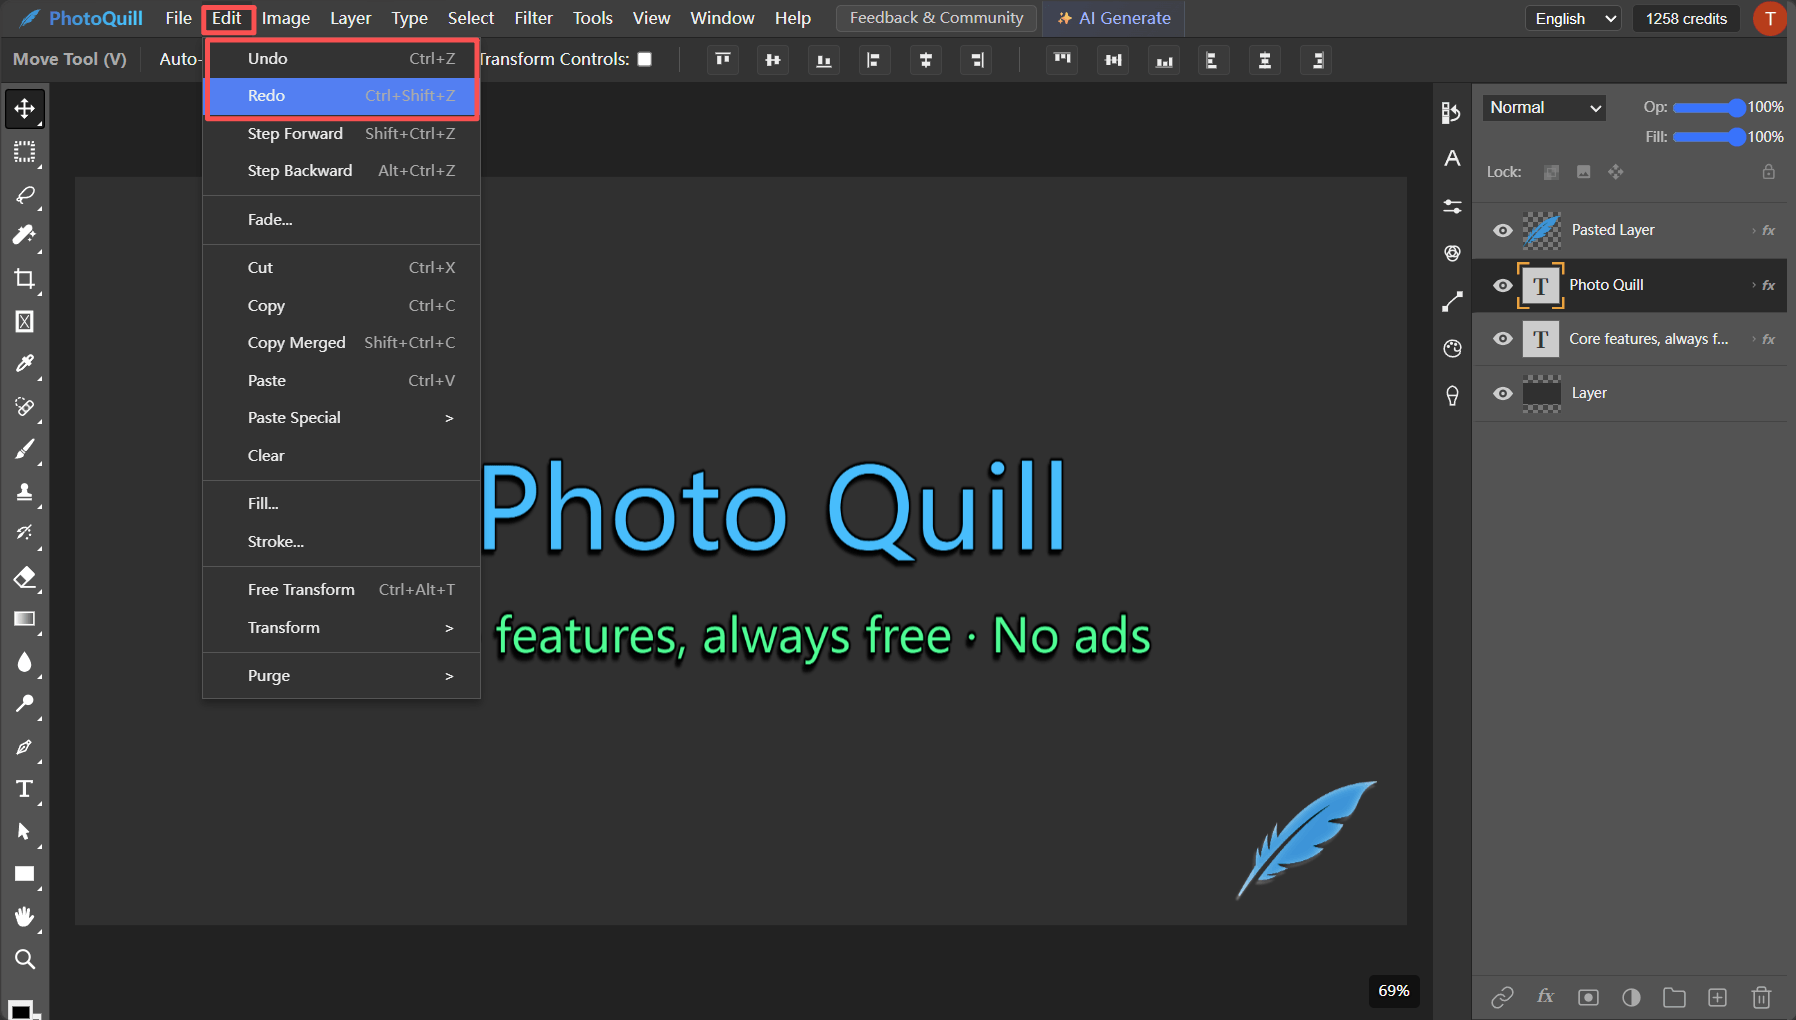
Task: Select the Dodge tool
Action: 24,704
